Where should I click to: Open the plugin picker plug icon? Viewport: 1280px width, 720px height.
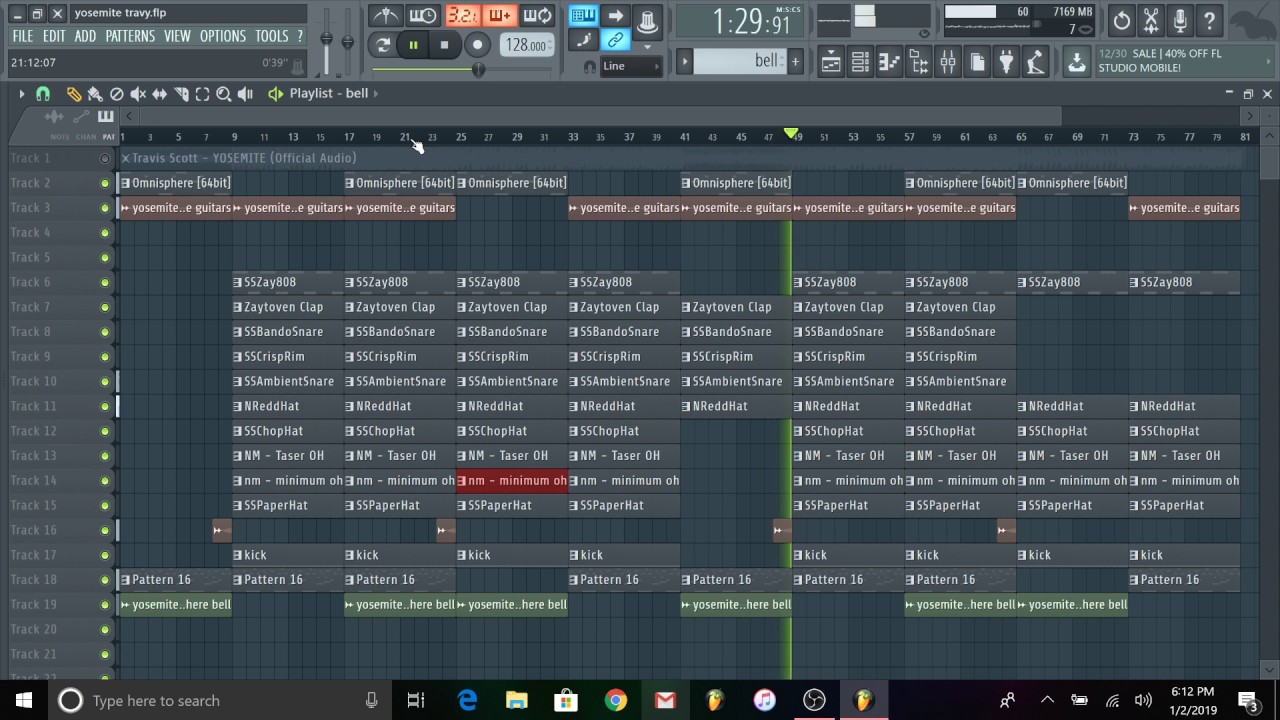(x=1006, y=62)
